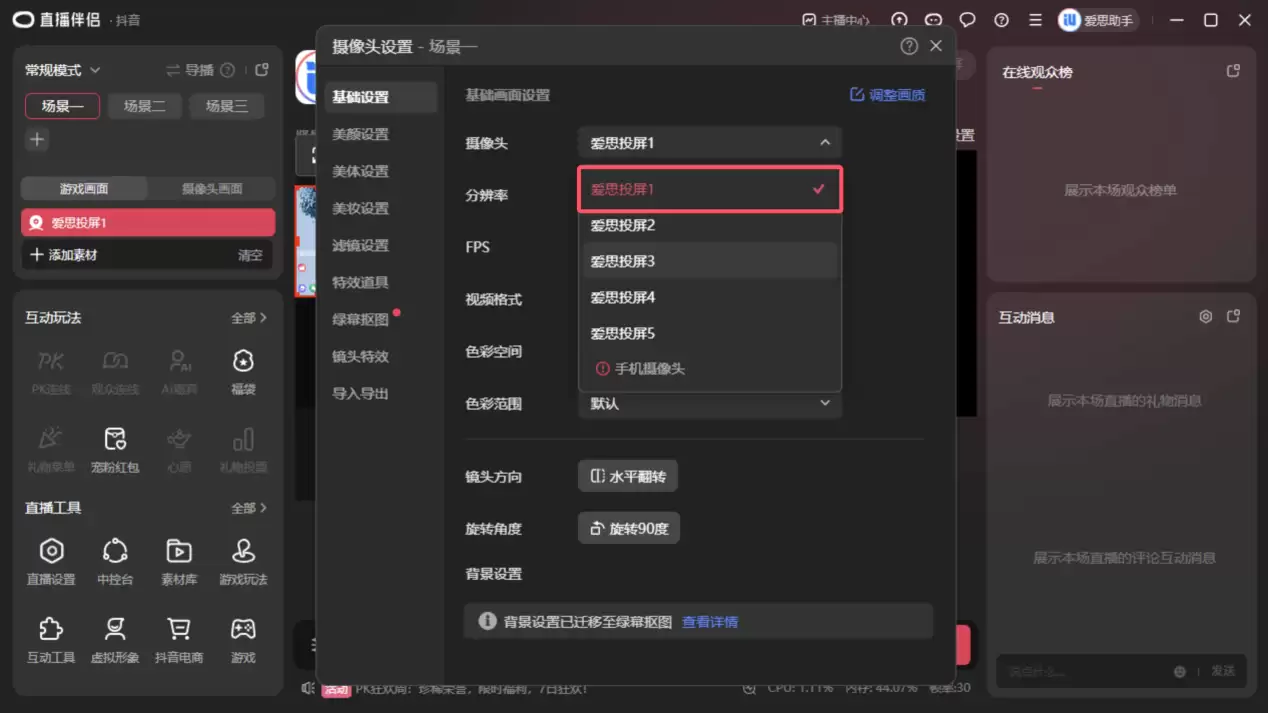
Task: Click help icon next to 导播
Action: [228, 70]
